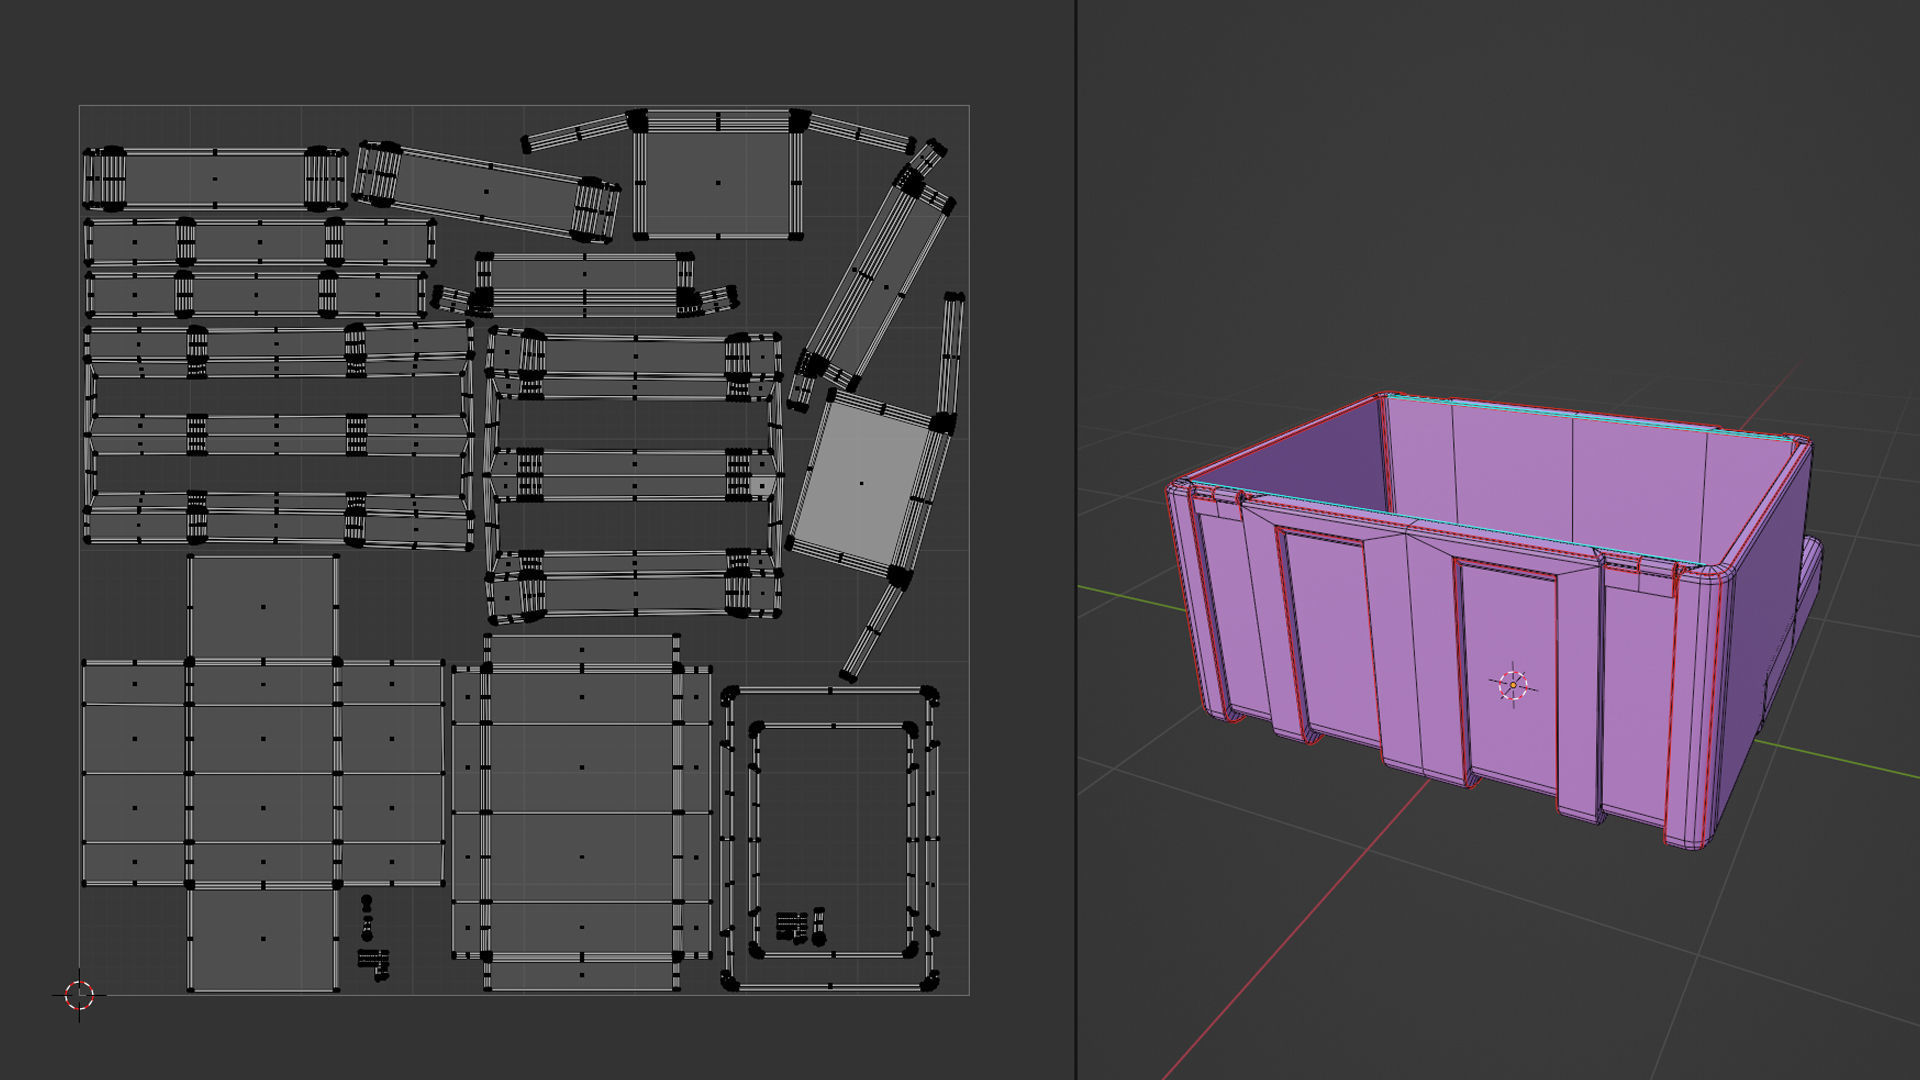
Task: Select the cross-shaped unfolded UV island
Action: click(x=263, y=773)
